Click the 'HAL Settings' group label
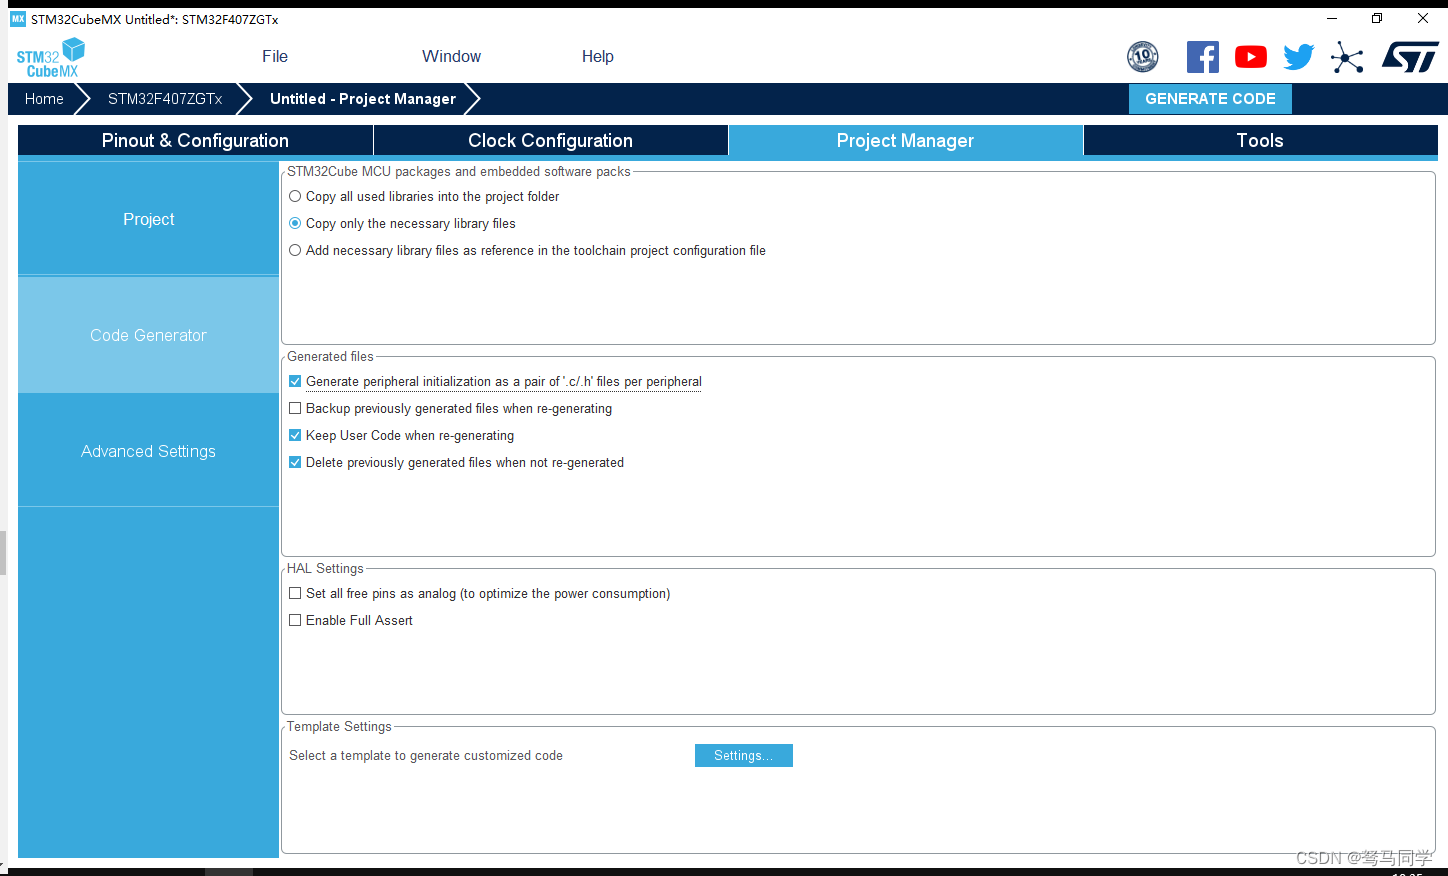Image resolution: width=1448 pixels, height=876 pixels. (325, 569)
